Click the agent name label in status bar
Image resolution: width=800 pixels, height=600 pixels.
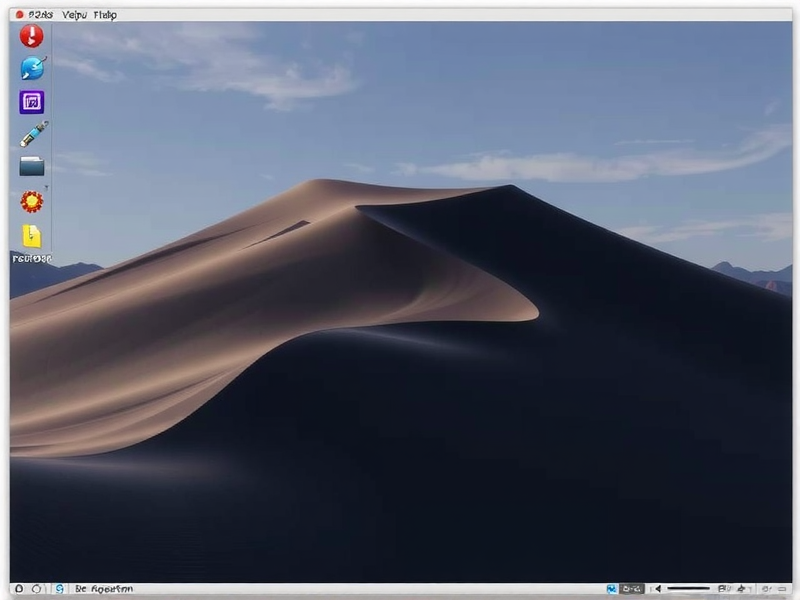pos(102,589)
